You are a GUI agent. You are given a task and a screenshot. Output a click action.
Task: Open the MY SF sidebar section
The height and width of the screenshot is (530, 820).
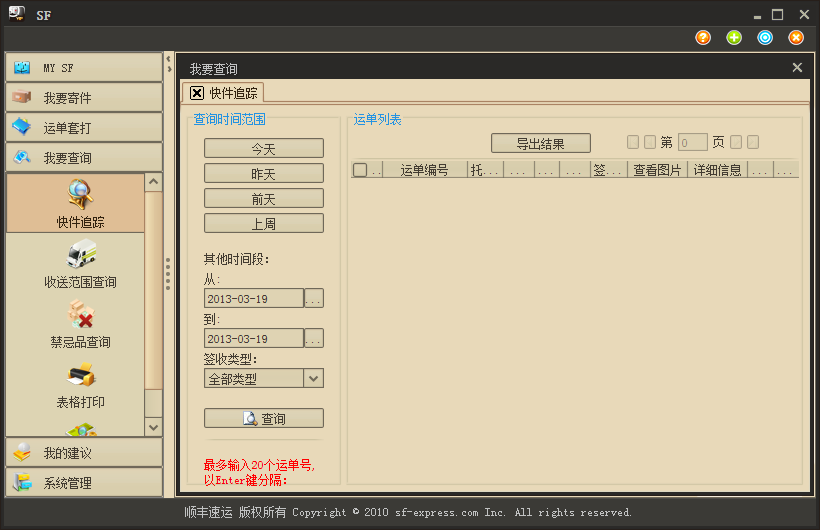(84, 67)
